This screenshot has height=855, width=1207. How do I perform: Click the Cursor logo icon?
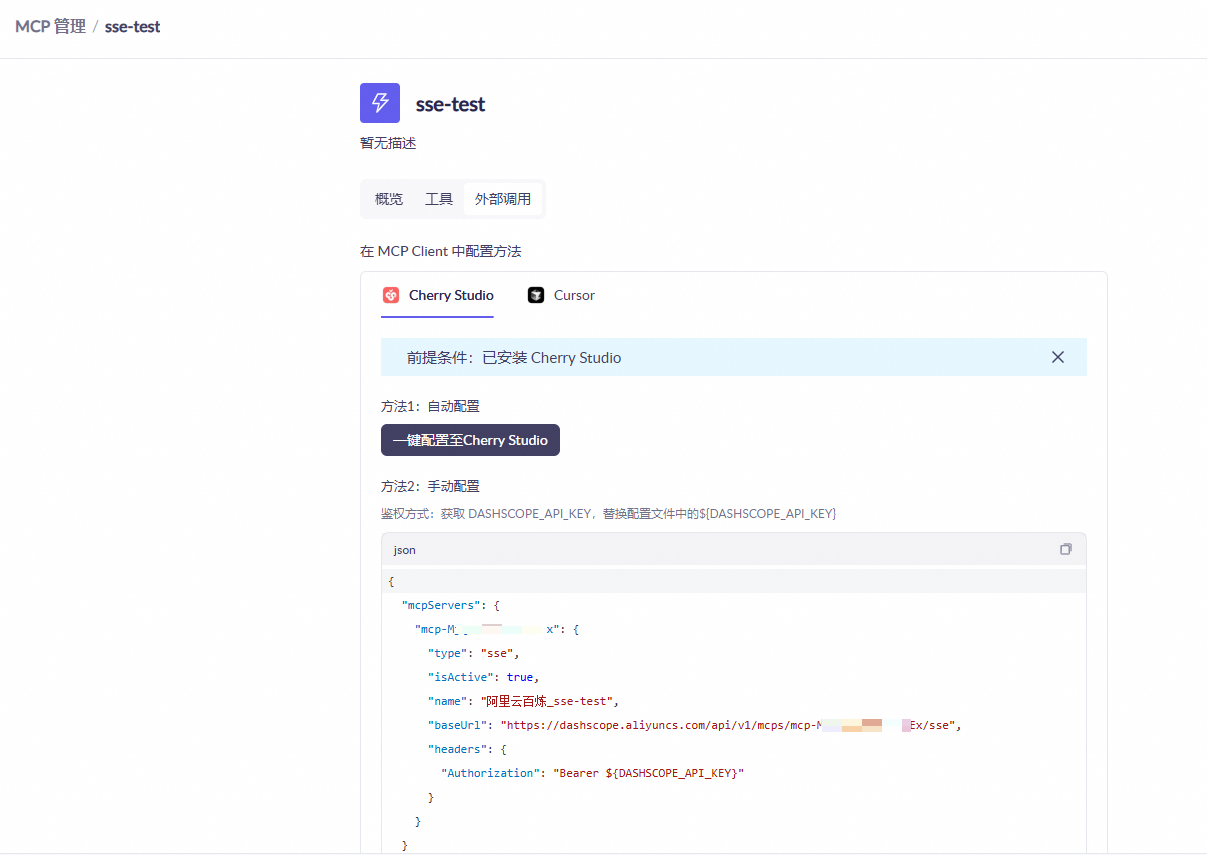click(x=536, y=295)
